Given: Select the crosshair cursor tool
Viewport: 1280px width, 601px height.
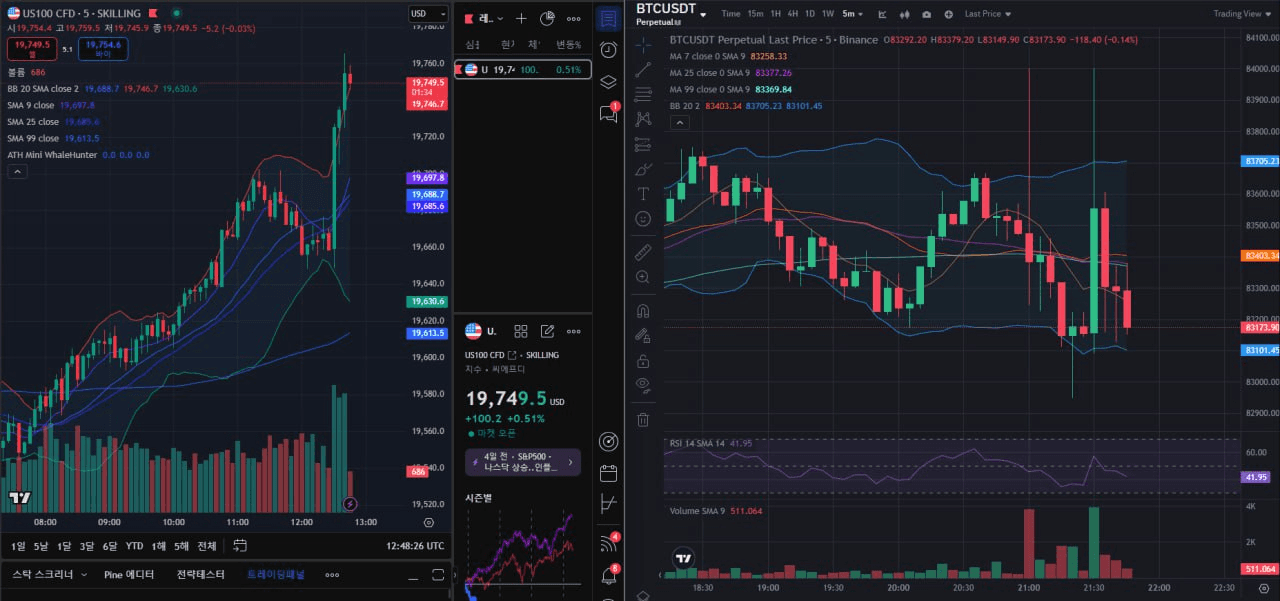Looking at the screenshot, I should (x=643, y=43).
